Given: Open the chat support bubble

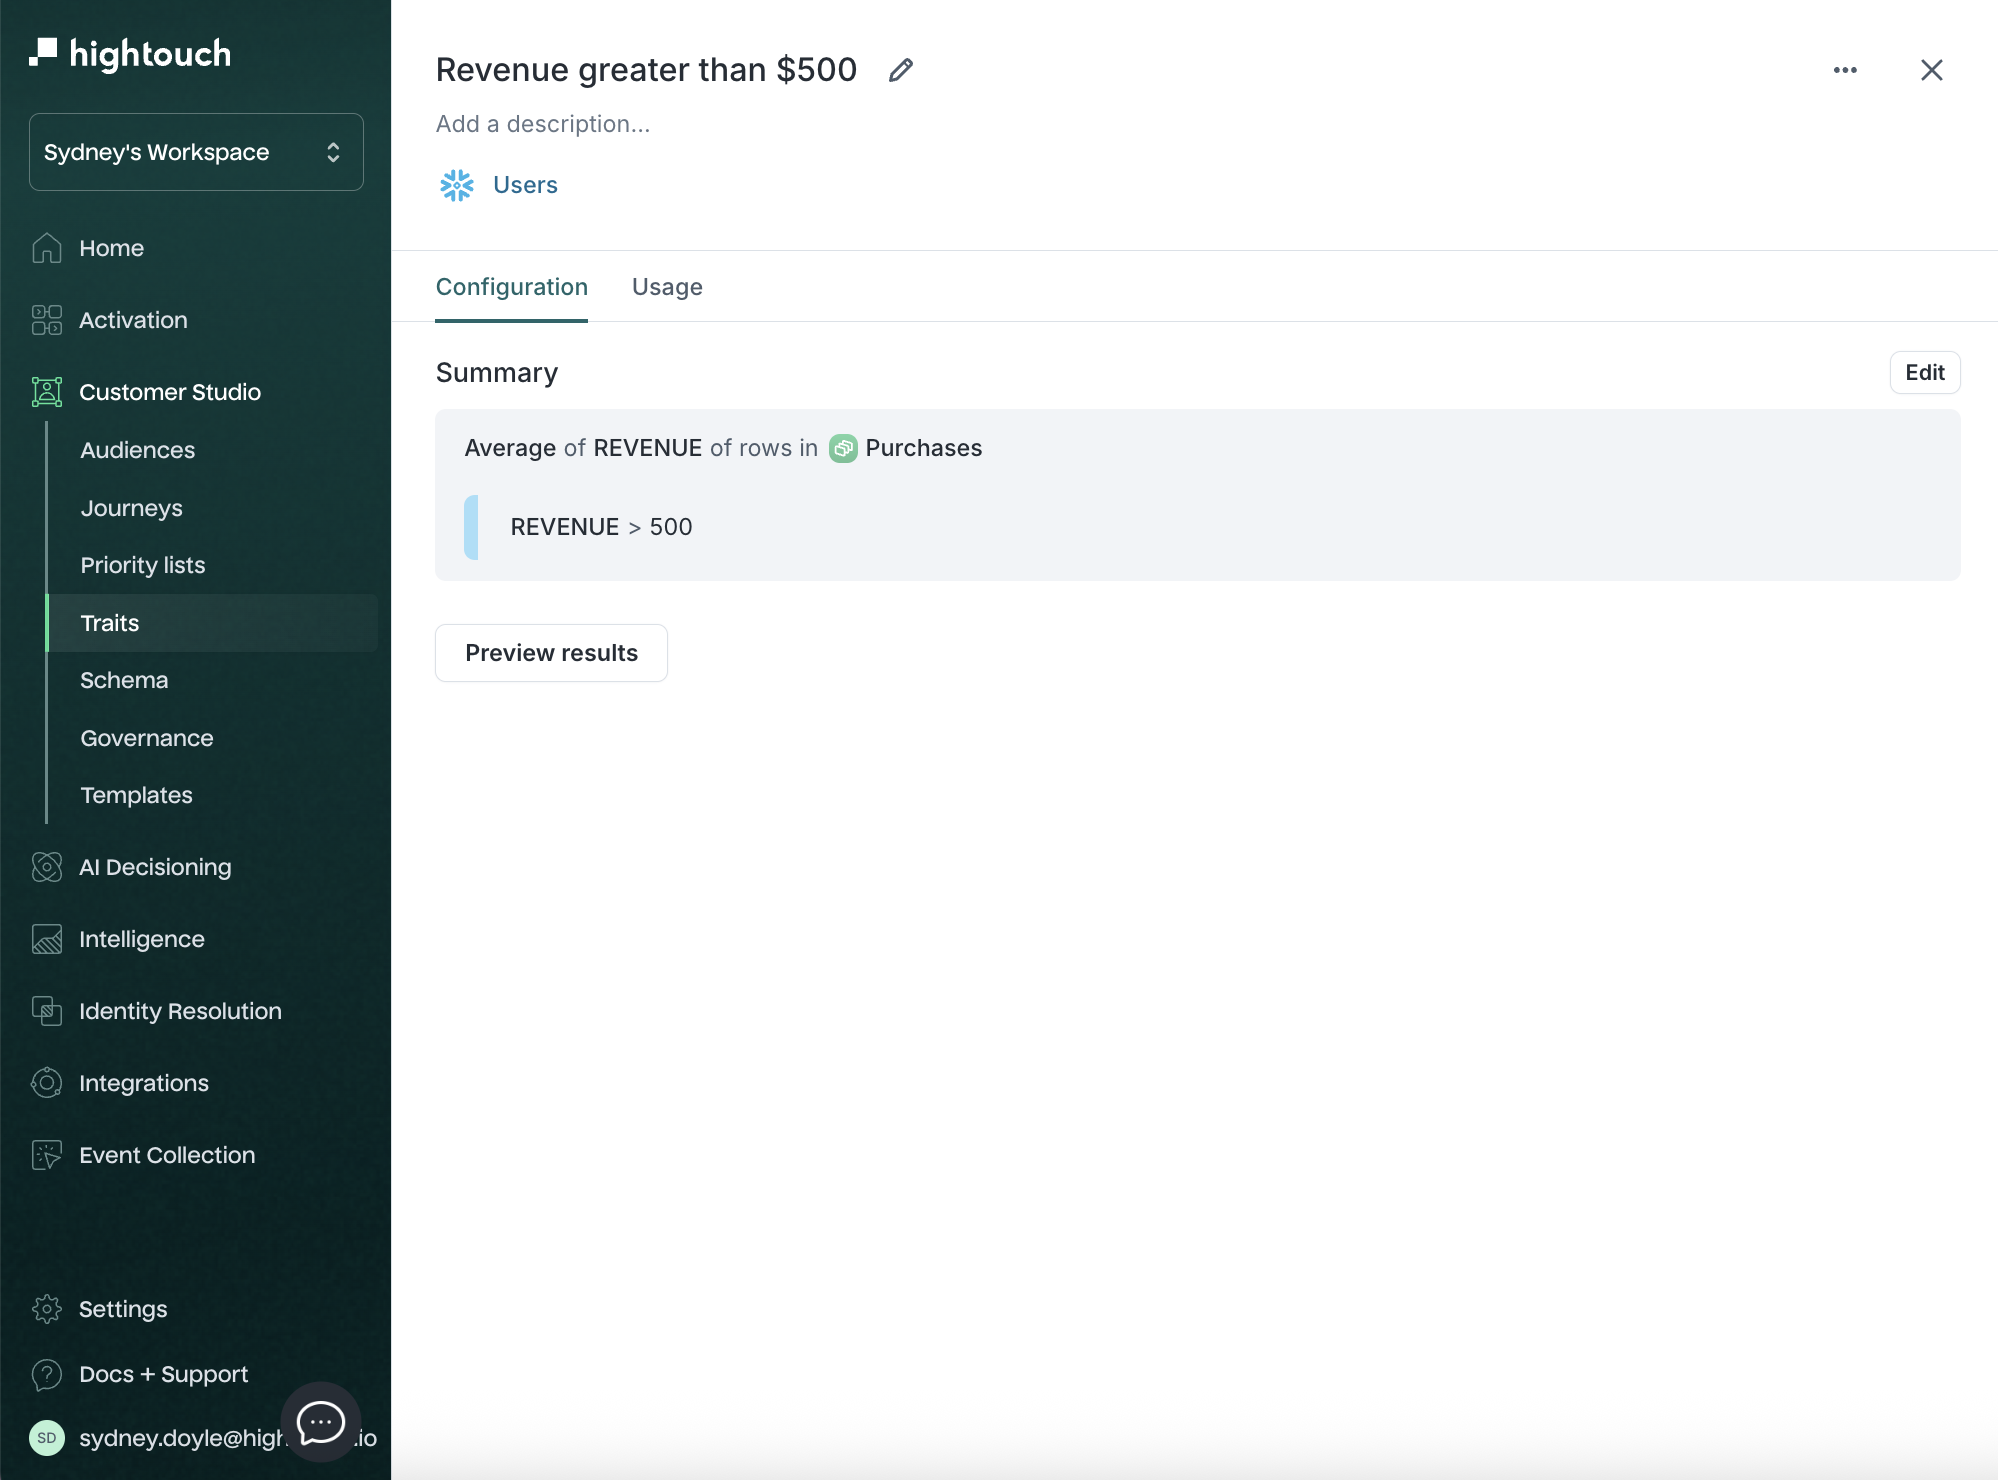Looking at the screenshot, I should [321, 1422].
